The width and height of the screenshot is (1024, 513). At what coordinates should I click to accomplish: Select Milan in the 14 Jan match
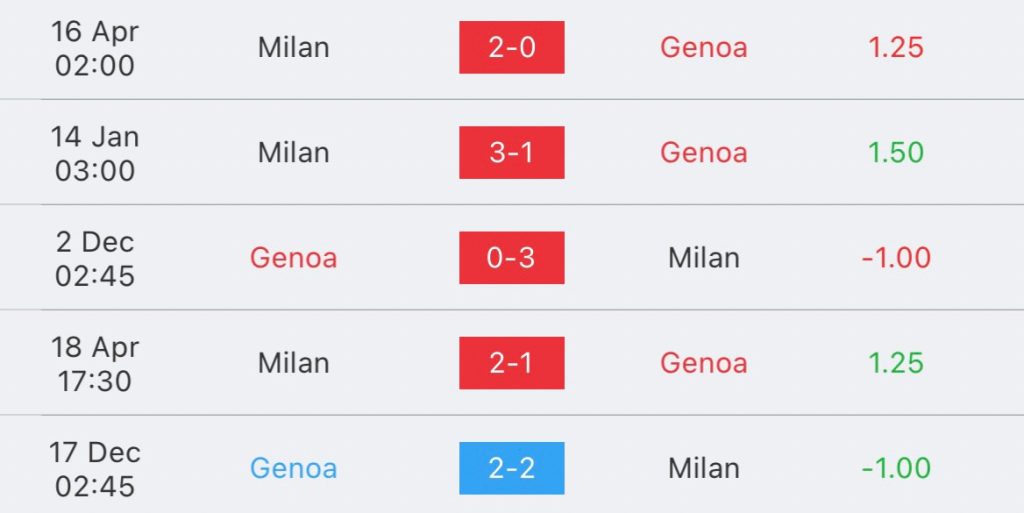pyautogui.click(x=293, y=152)
